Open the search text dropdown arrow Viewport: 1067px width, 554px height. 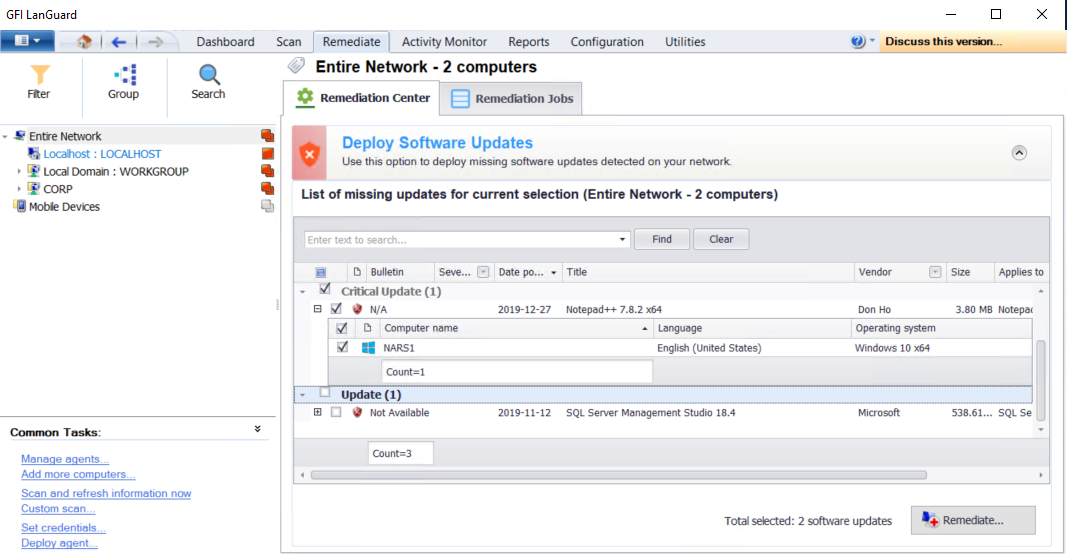[622, 240]
